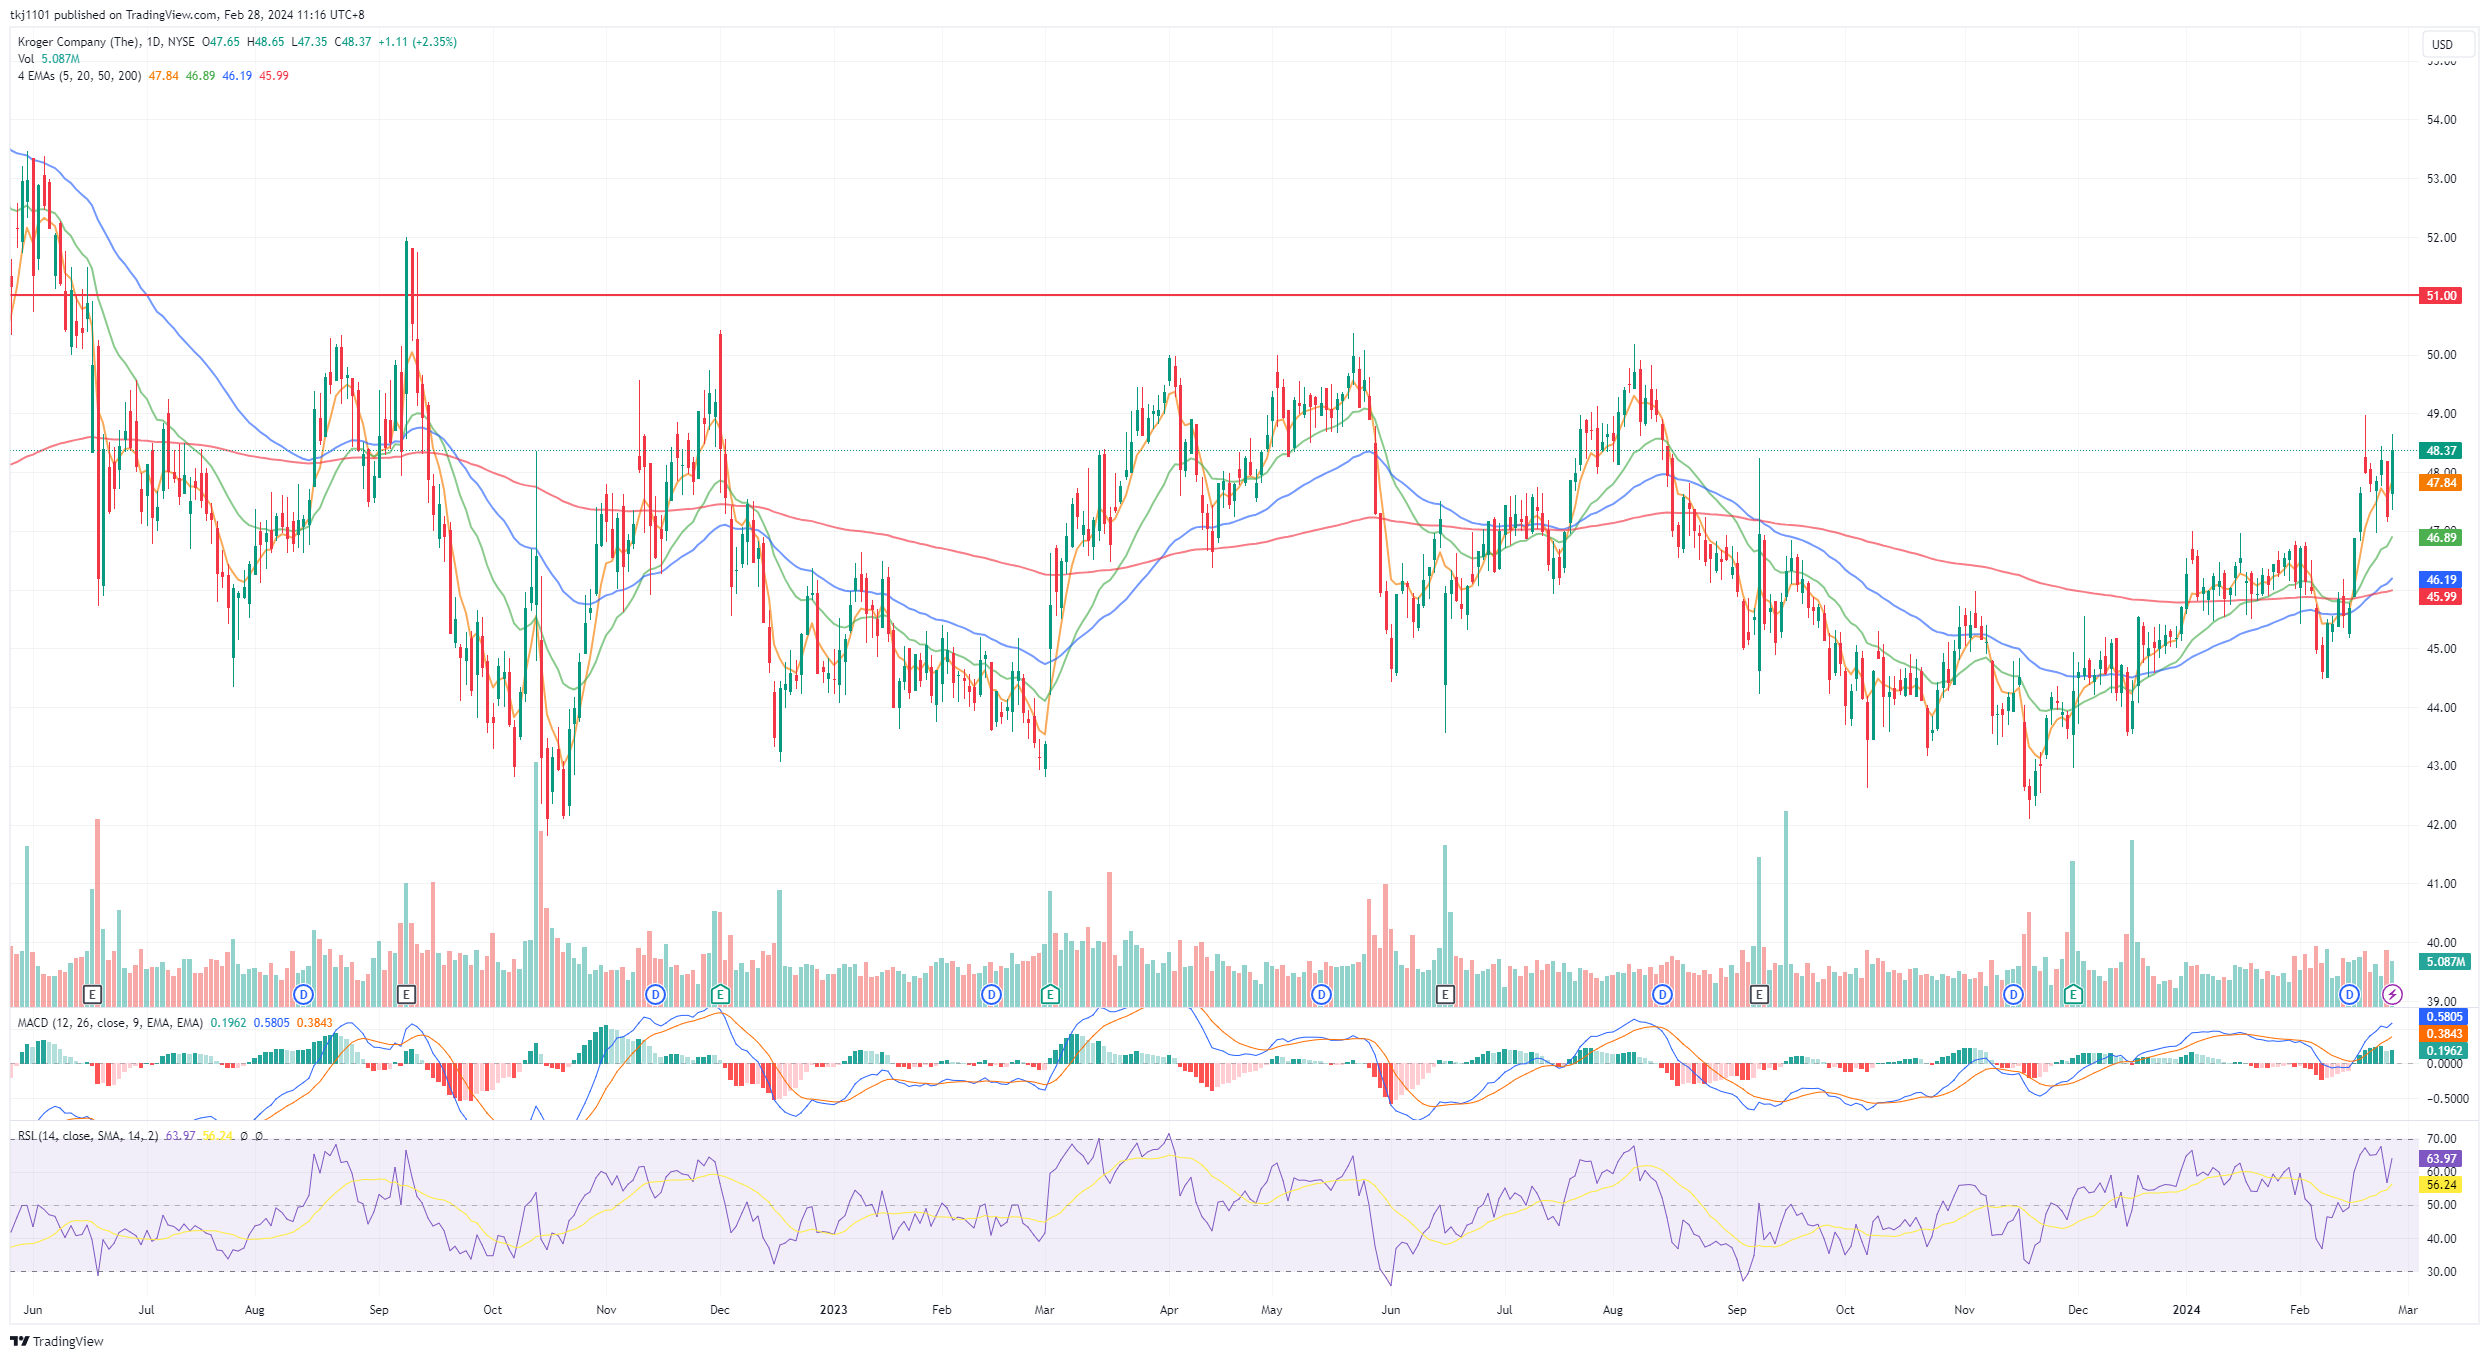Click the dividend D marker in February 2024
This screenshot has width=2489, height=1359.
[x=2349, y=994]
